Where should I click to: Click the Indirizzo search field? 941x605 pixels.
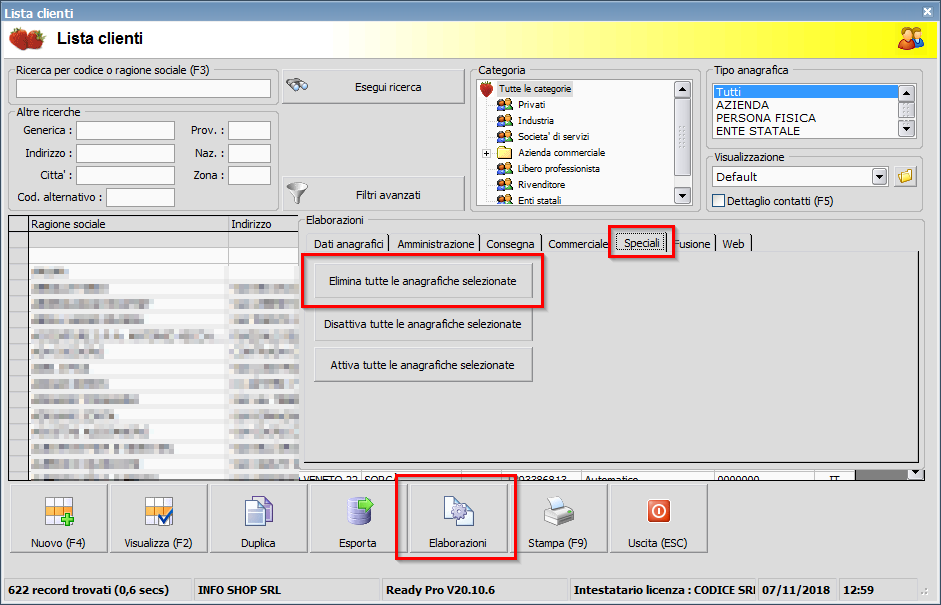pos(125,153)
